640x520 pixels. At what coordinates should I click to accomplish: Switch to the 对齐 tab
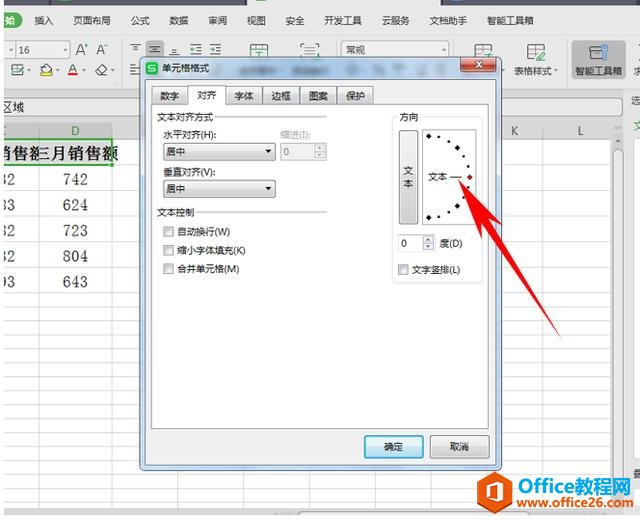[x=207, y=95]
